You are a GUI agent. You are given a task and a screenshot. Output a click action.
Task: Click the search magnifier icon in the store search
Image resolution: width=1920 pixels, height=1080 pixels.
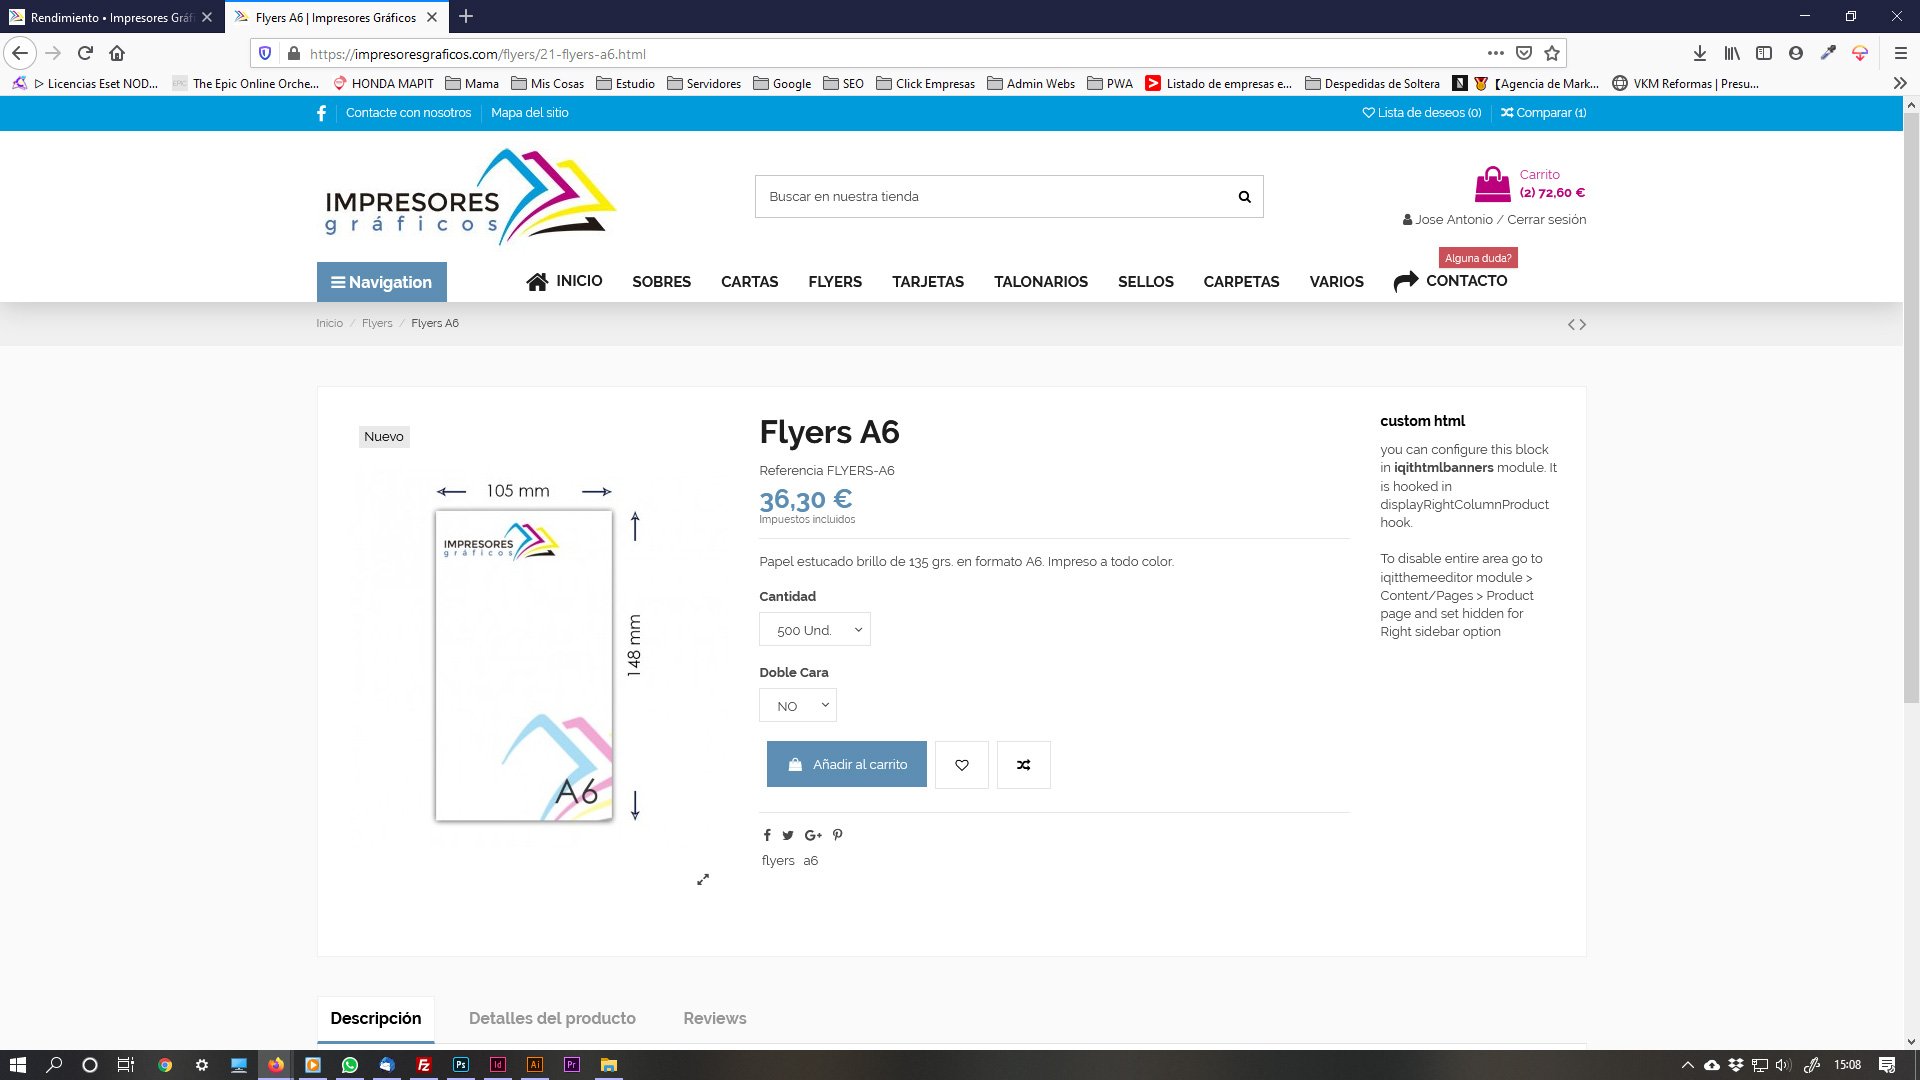click(x=1244, y=197)
